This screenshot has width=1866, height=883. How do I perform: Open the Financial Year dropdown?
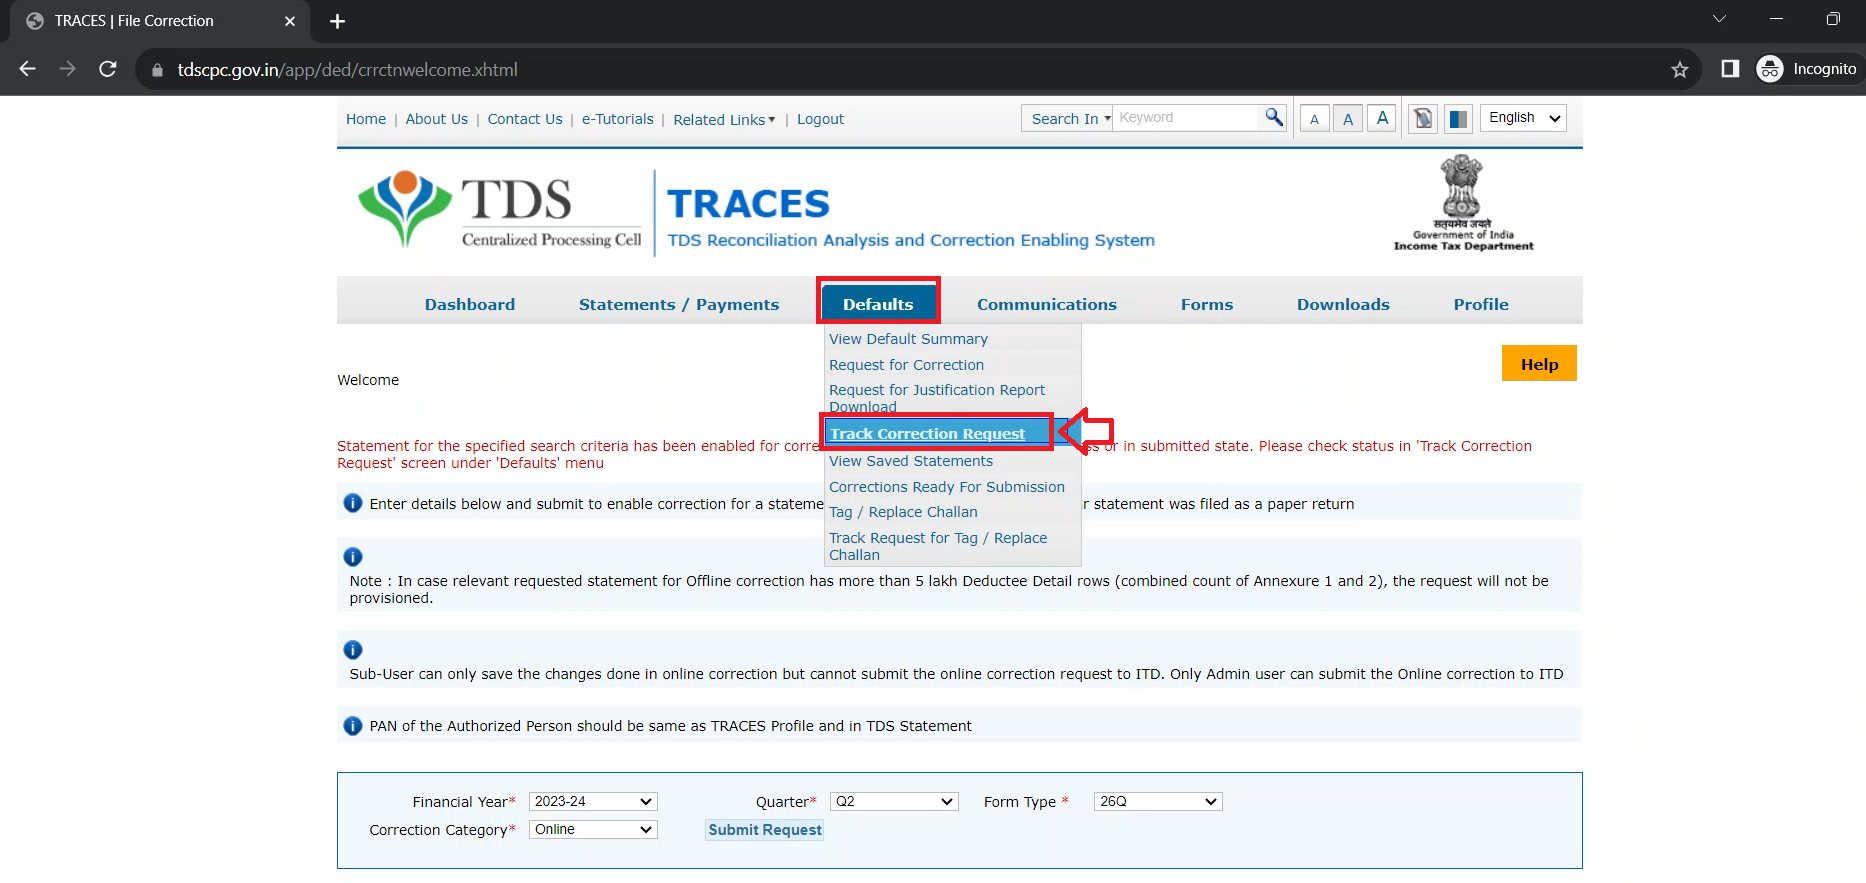(593, 802)
